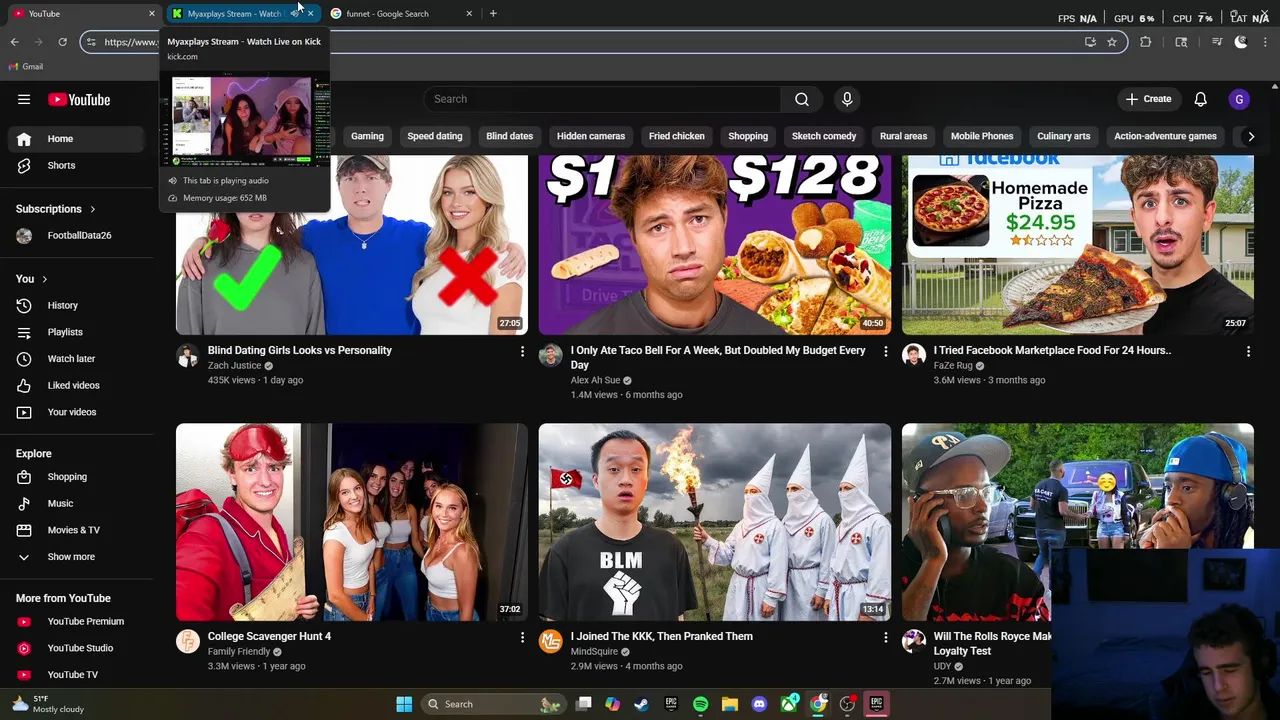Screen dimensions: 1280x720
Task: Open Alex Ah Sue channel link
Action: coord(596,380)
